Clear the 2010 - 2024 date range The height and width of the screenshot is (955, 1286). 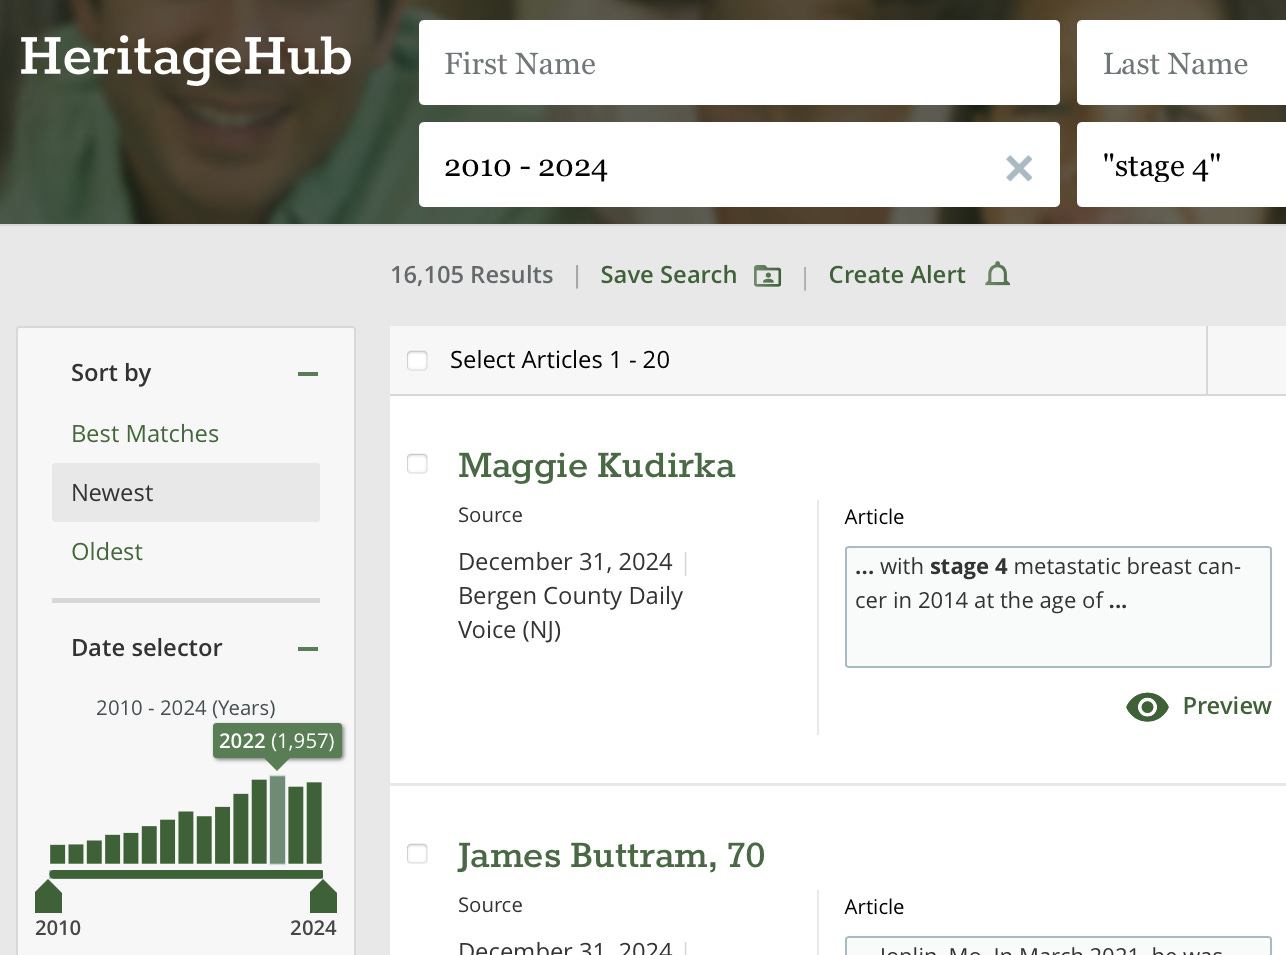1019,168
